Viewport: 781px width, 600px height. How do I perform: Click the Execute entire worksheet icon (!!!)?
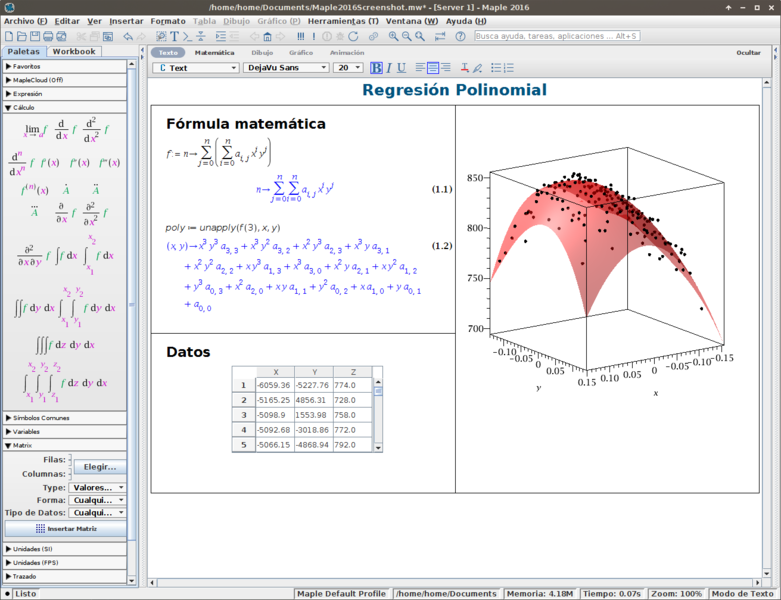(299, 36)
